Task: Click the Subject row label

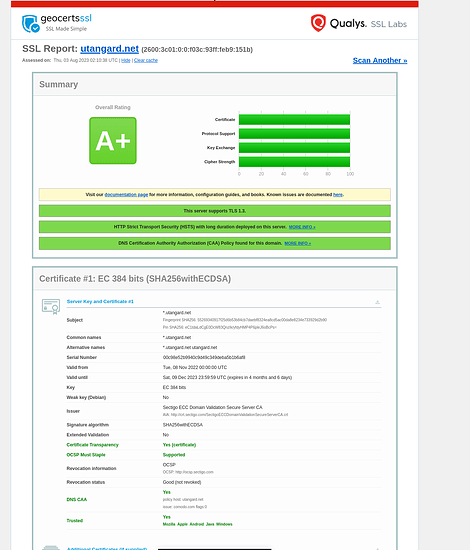Action: (x=75, y=320)
